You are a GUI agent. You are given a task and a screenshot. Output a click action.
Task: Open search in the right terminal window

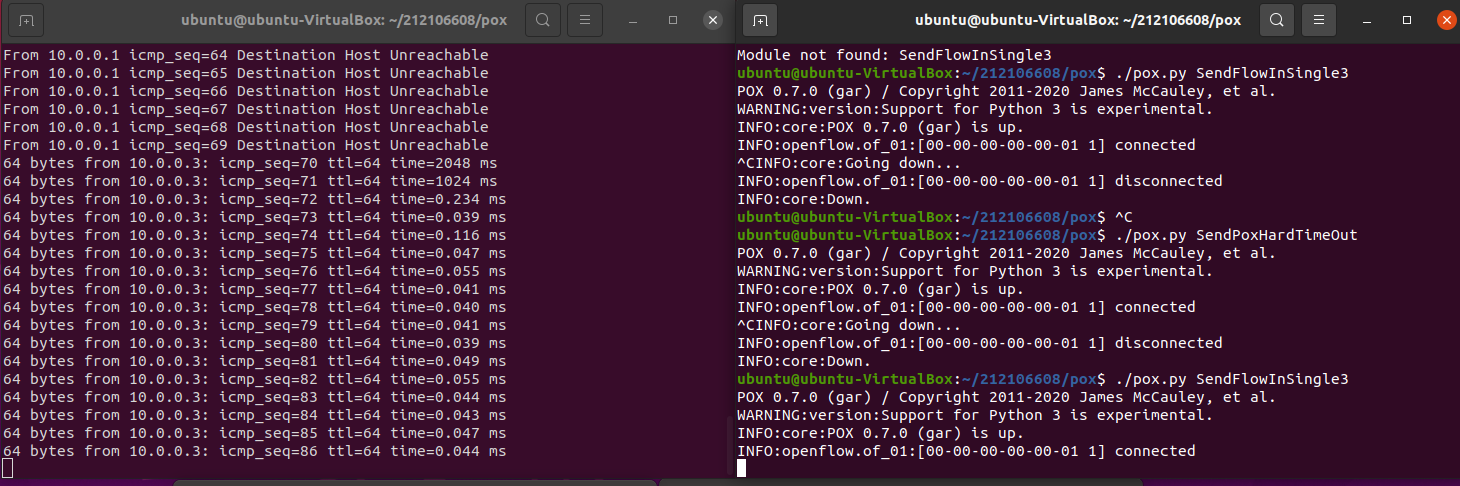pos(1277,20)
